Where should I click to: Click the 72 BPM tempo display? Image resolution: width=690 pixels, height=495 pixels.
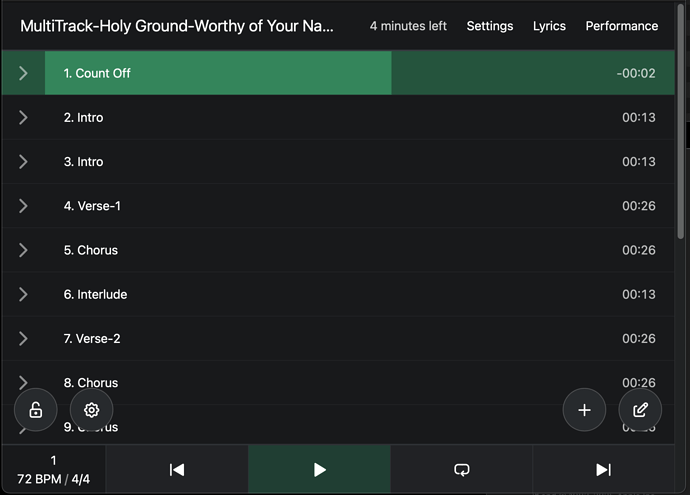click(53, 477)
